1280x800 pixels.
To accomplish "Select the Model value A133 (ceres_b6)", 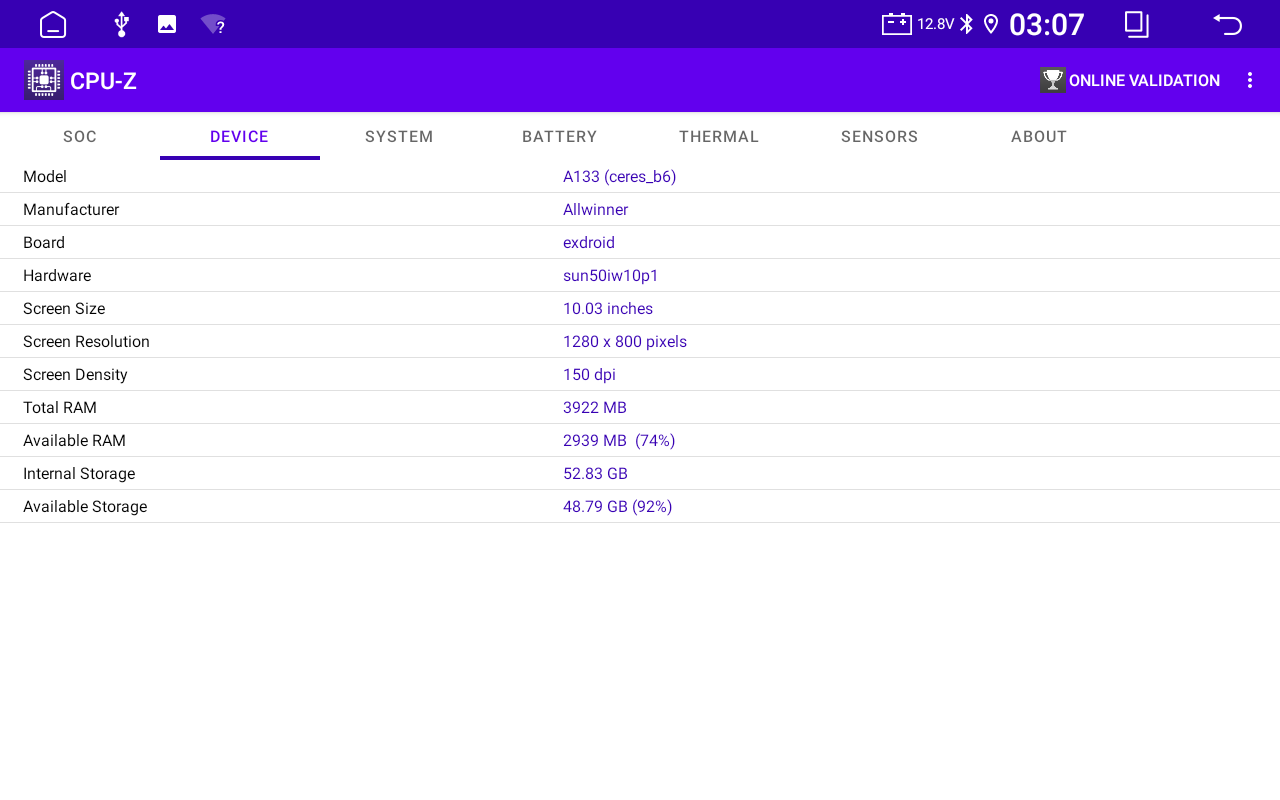I will (x=619, y=176).
